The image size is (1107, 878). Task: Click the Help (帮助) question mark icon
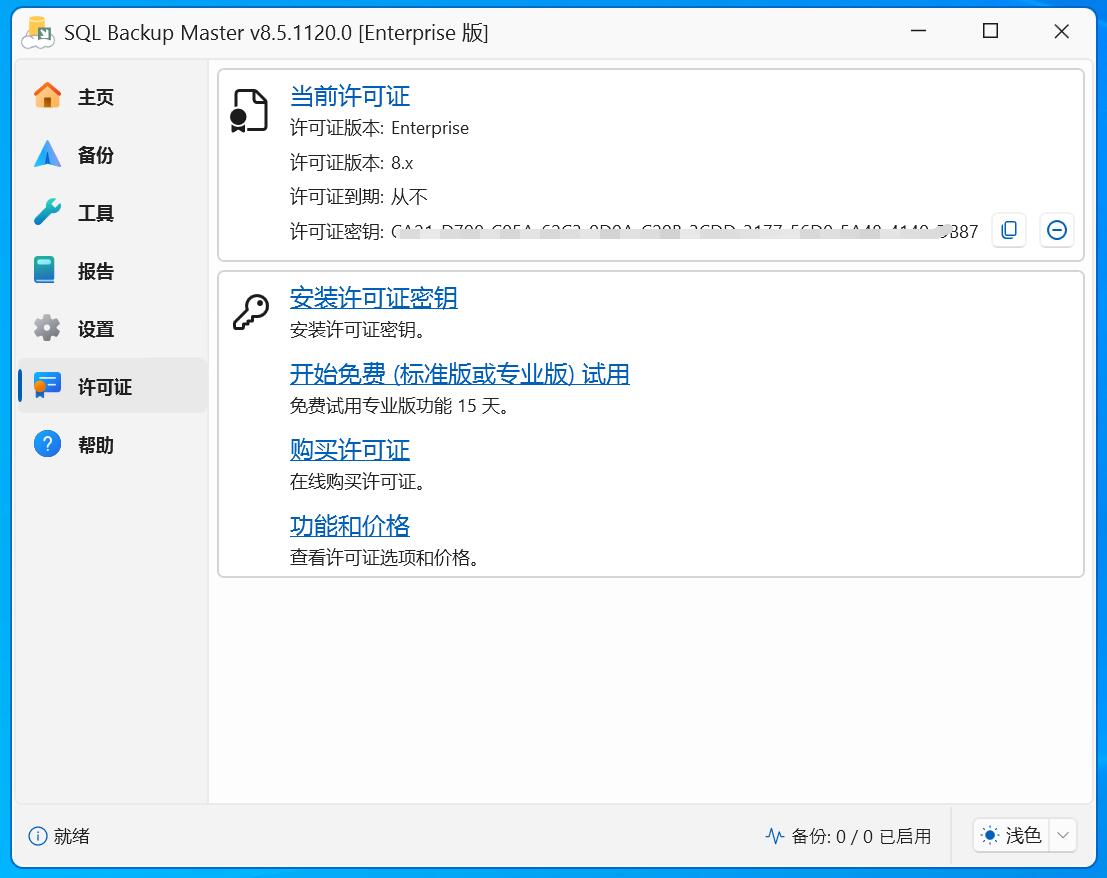47,444
